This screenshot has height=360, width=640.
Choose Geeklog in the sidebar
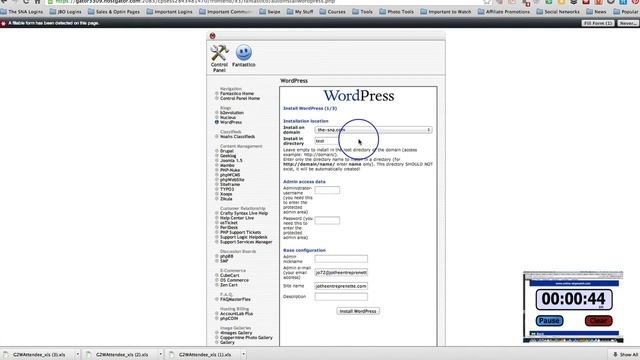228,156
